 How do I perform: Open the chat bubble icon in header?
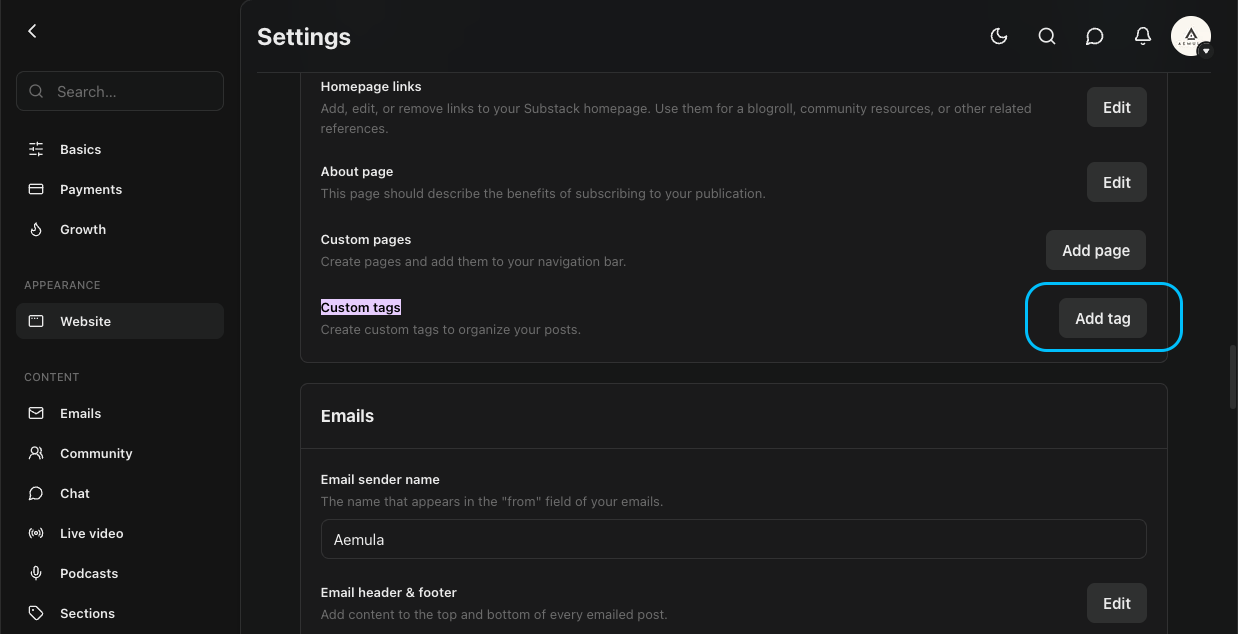pyautogui.click(x=1094, y=36)
